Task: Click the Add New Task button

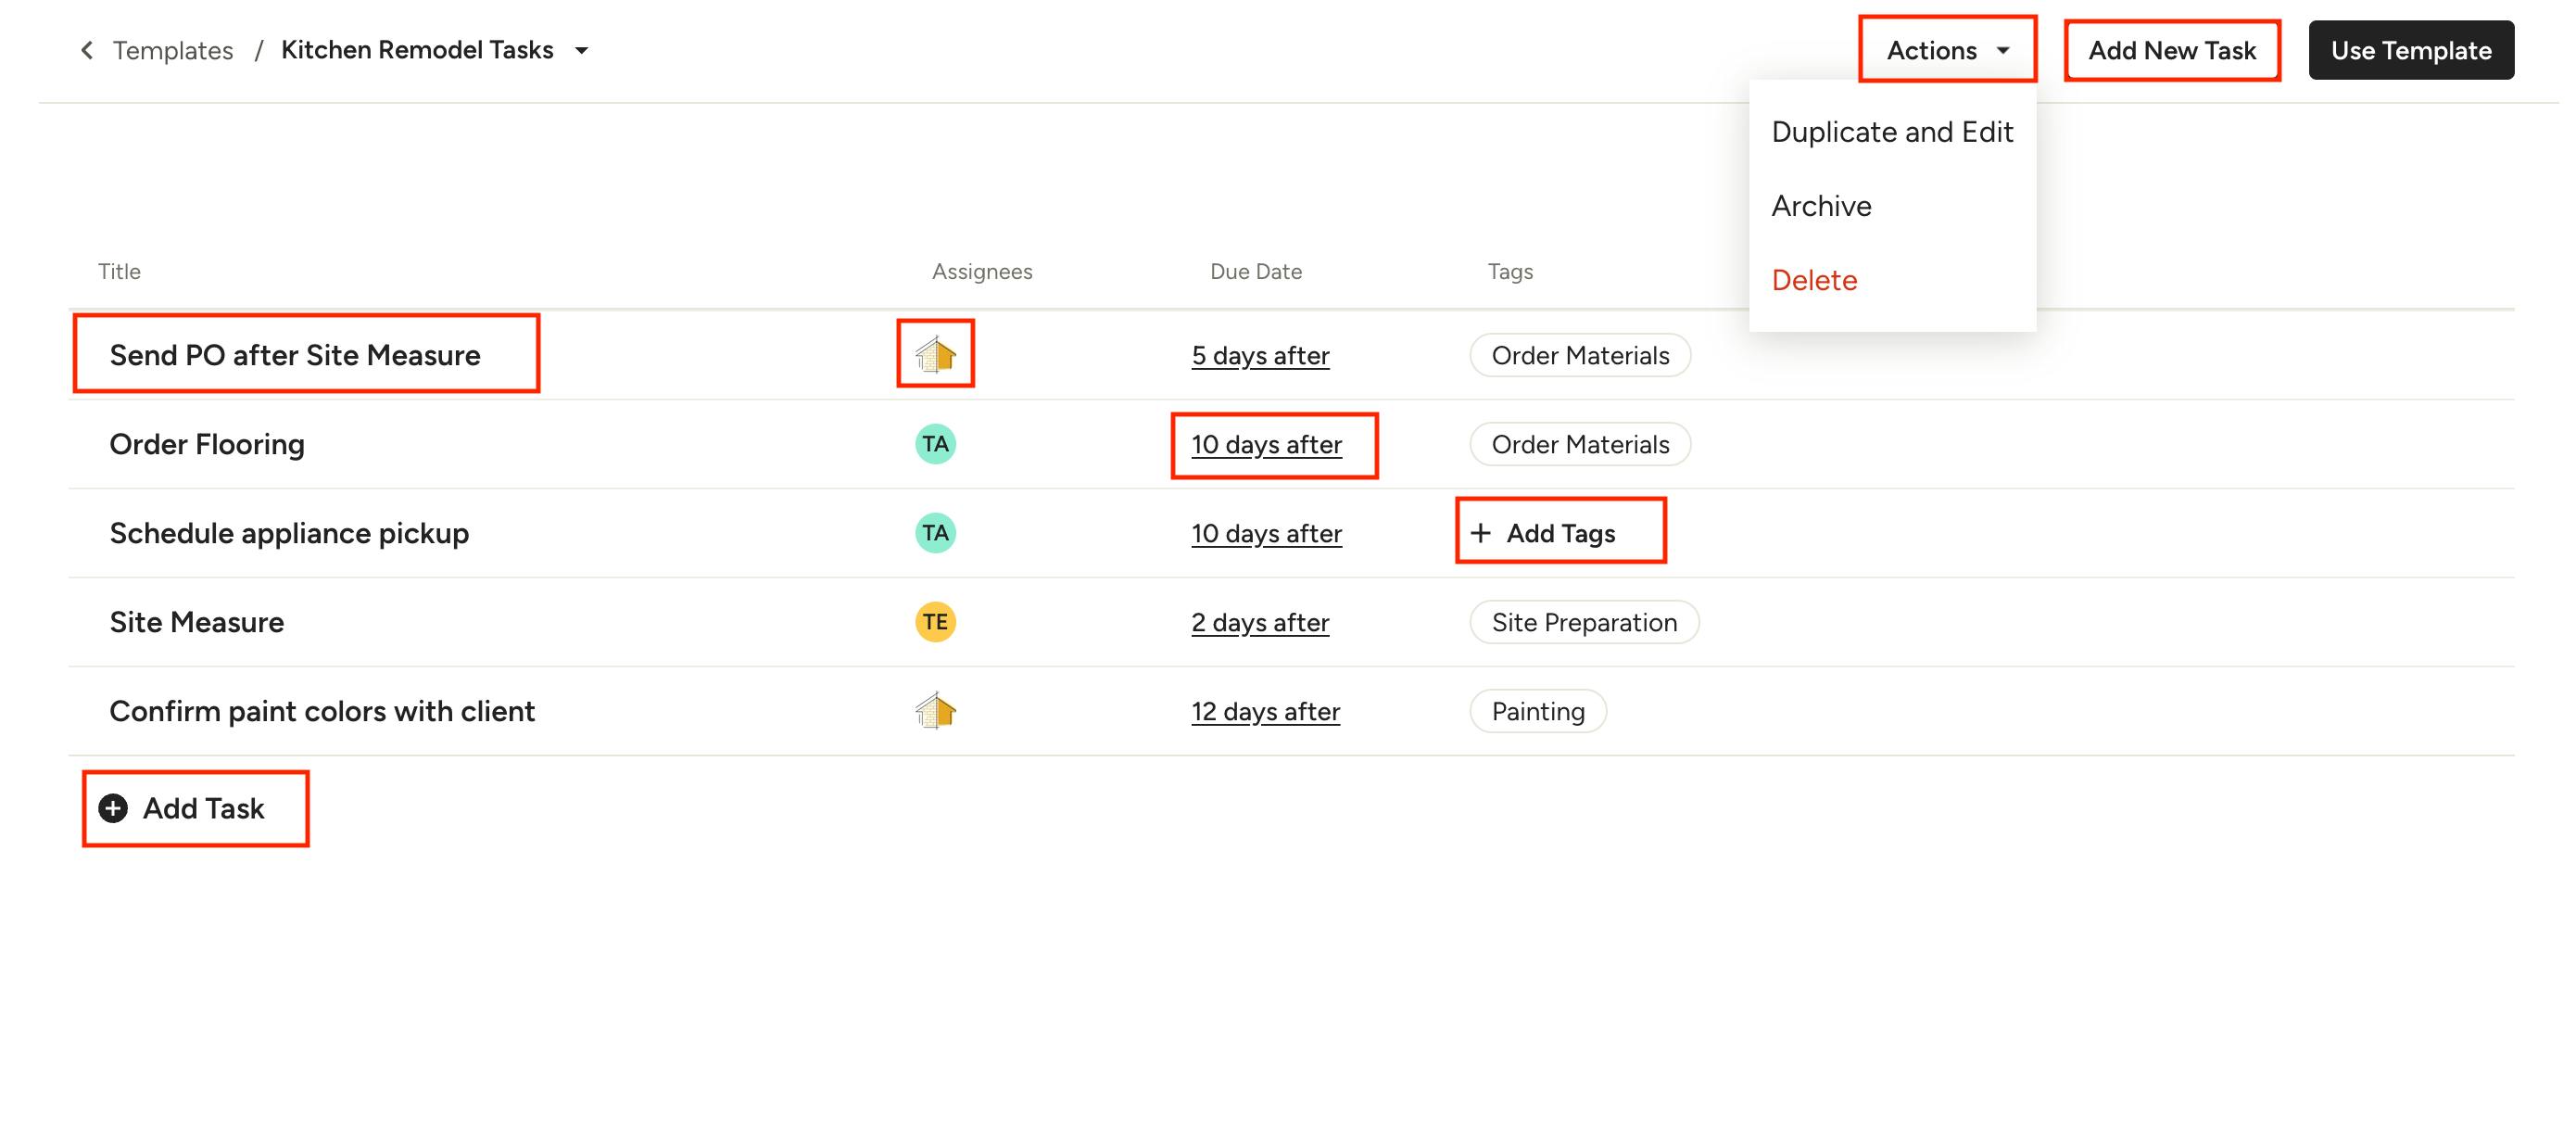Action: [2172, 50]
